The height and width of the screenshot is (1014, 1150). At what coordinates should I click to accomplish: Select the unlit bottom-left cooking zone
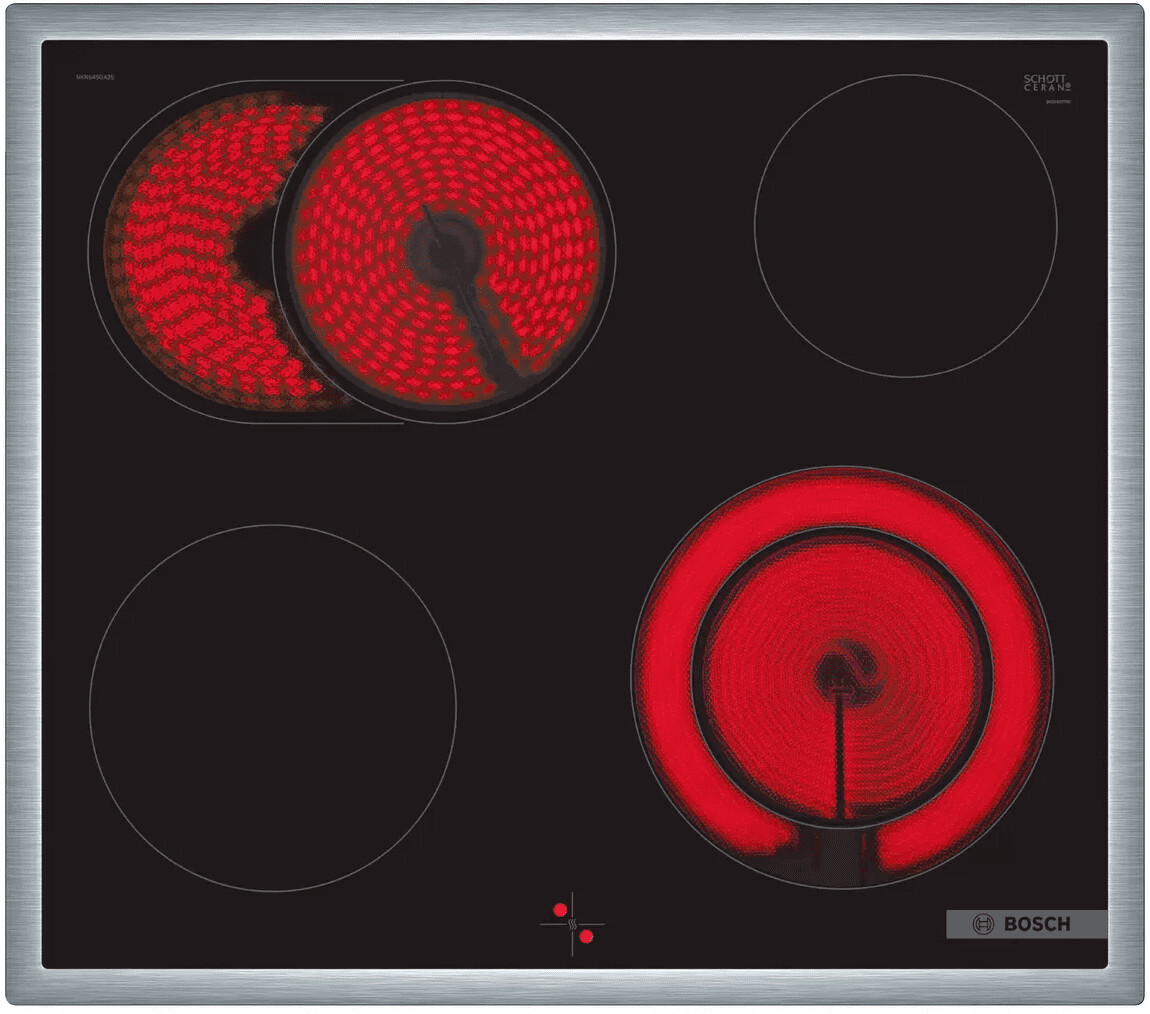(x=272, y=707)
